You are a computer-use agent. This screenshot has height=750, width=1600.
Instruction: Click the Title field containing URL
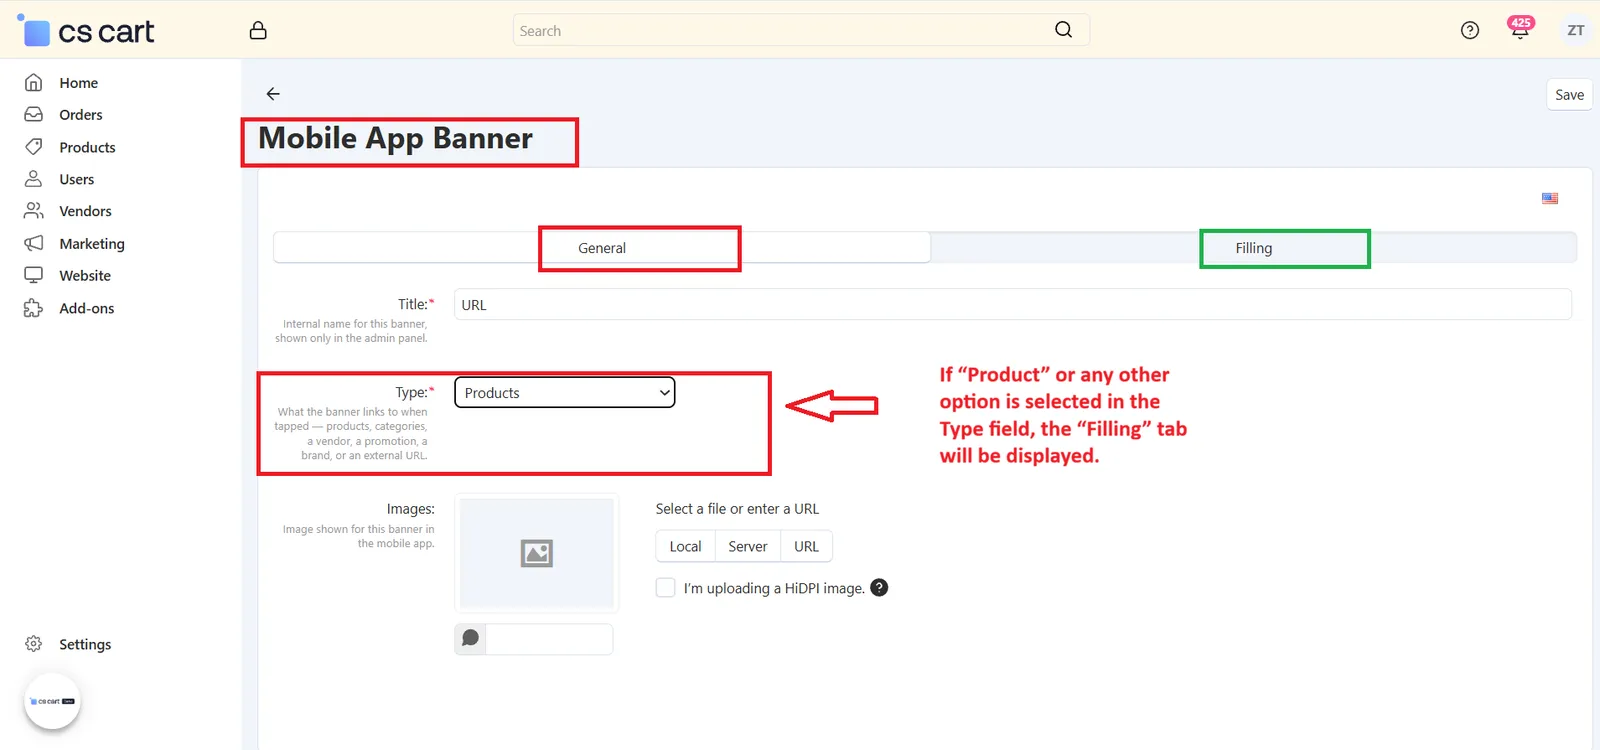tap(1013, 305)
